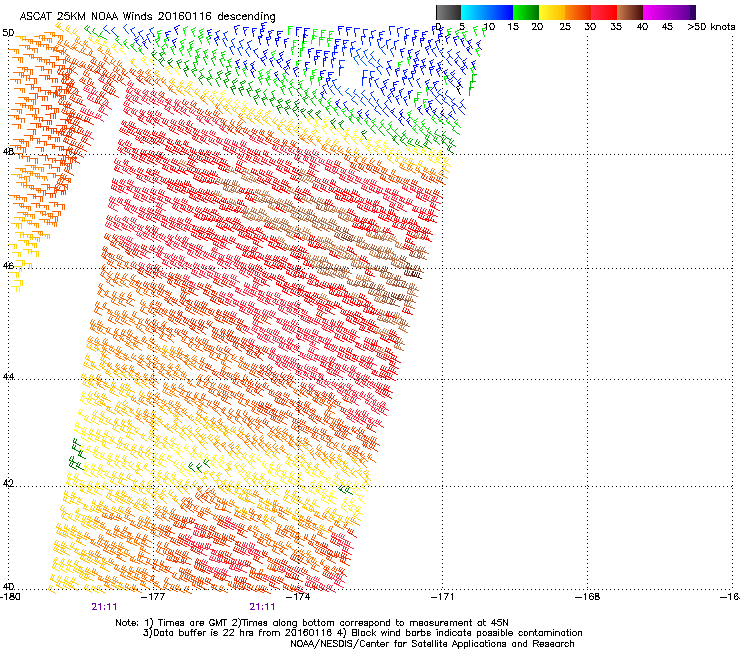The image size is (740, 650).
Task: Click the longitude label '-177'
Action: click(x=154, y=597)
